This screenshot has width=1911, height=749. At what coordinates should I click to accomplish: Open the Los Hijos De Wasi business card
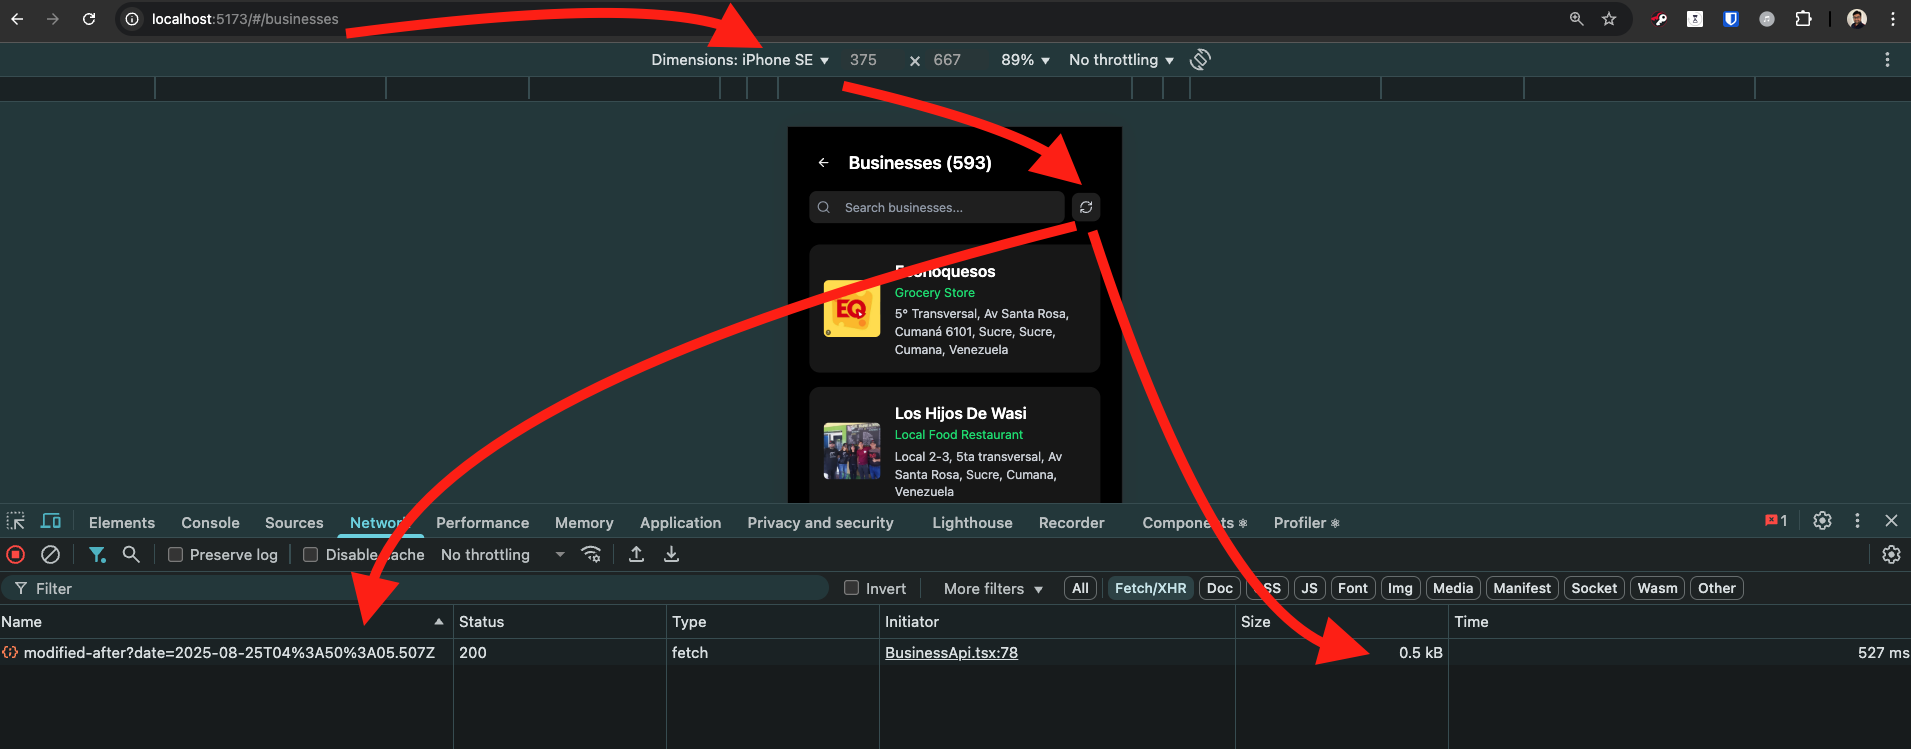[x=955, y=444]
